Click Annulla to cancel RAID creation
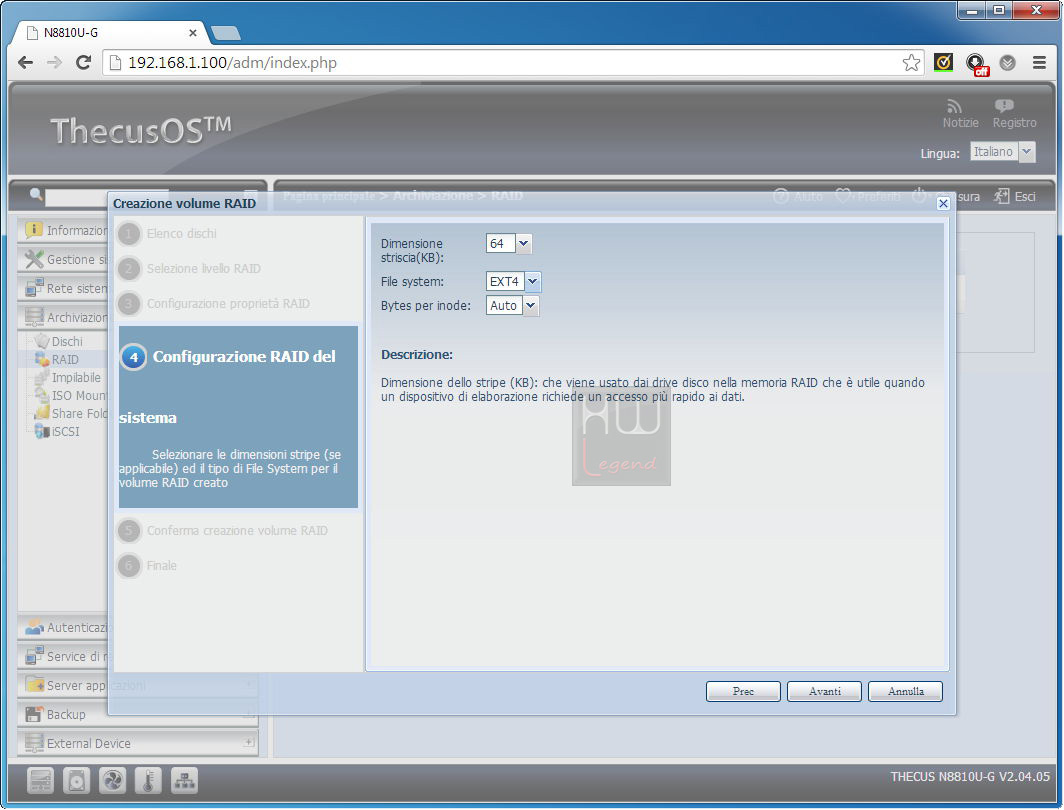The height and width of the screenshot is (810, 1064). 905,691
